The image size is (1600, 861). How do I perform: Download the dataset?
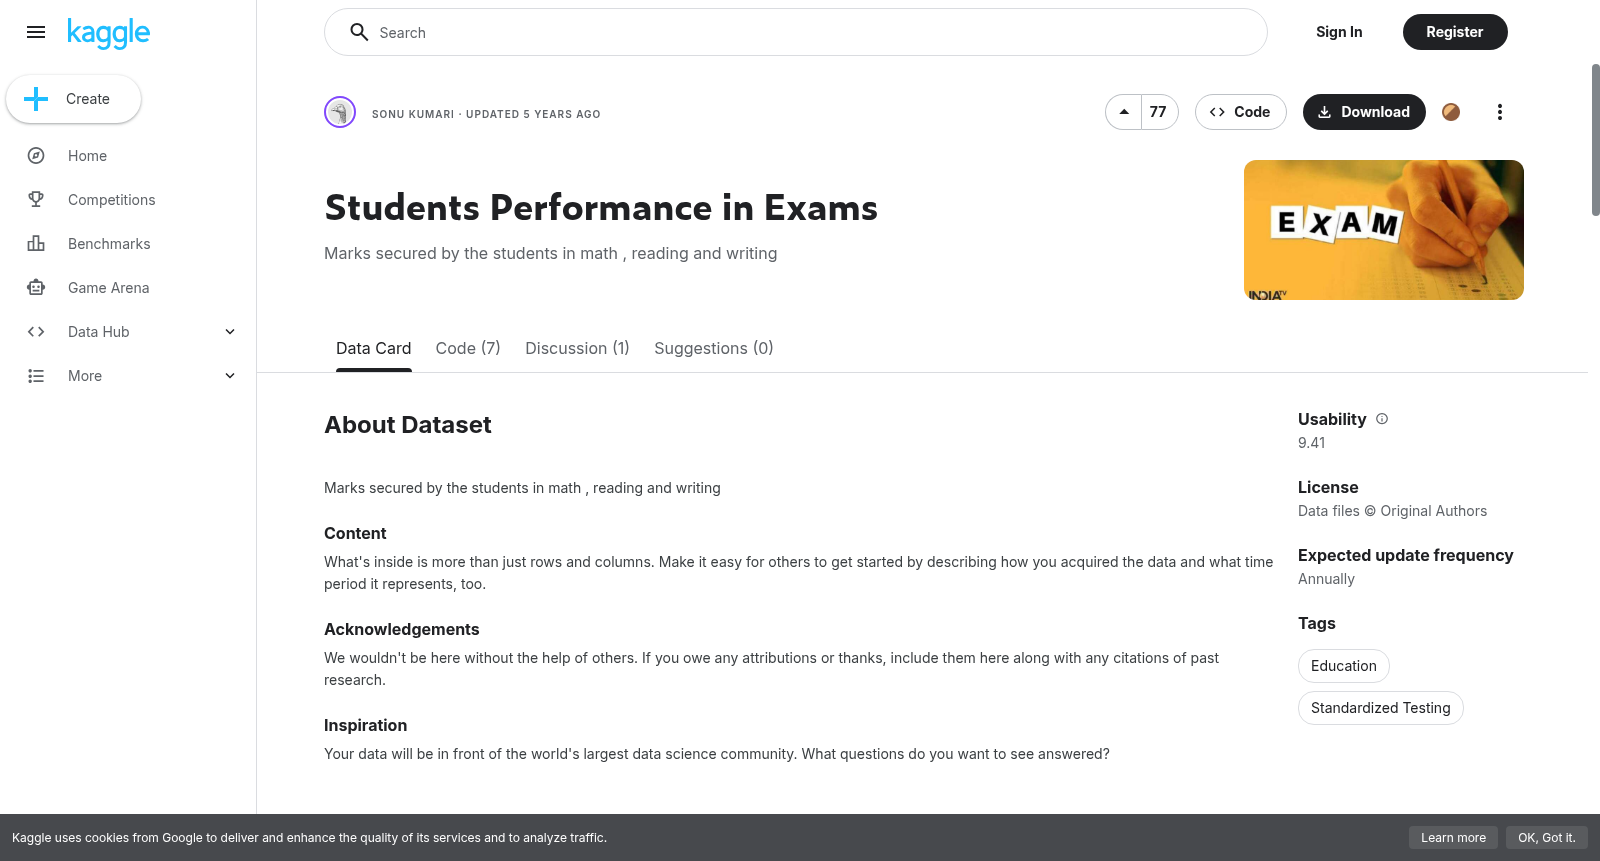(1364, 112)
